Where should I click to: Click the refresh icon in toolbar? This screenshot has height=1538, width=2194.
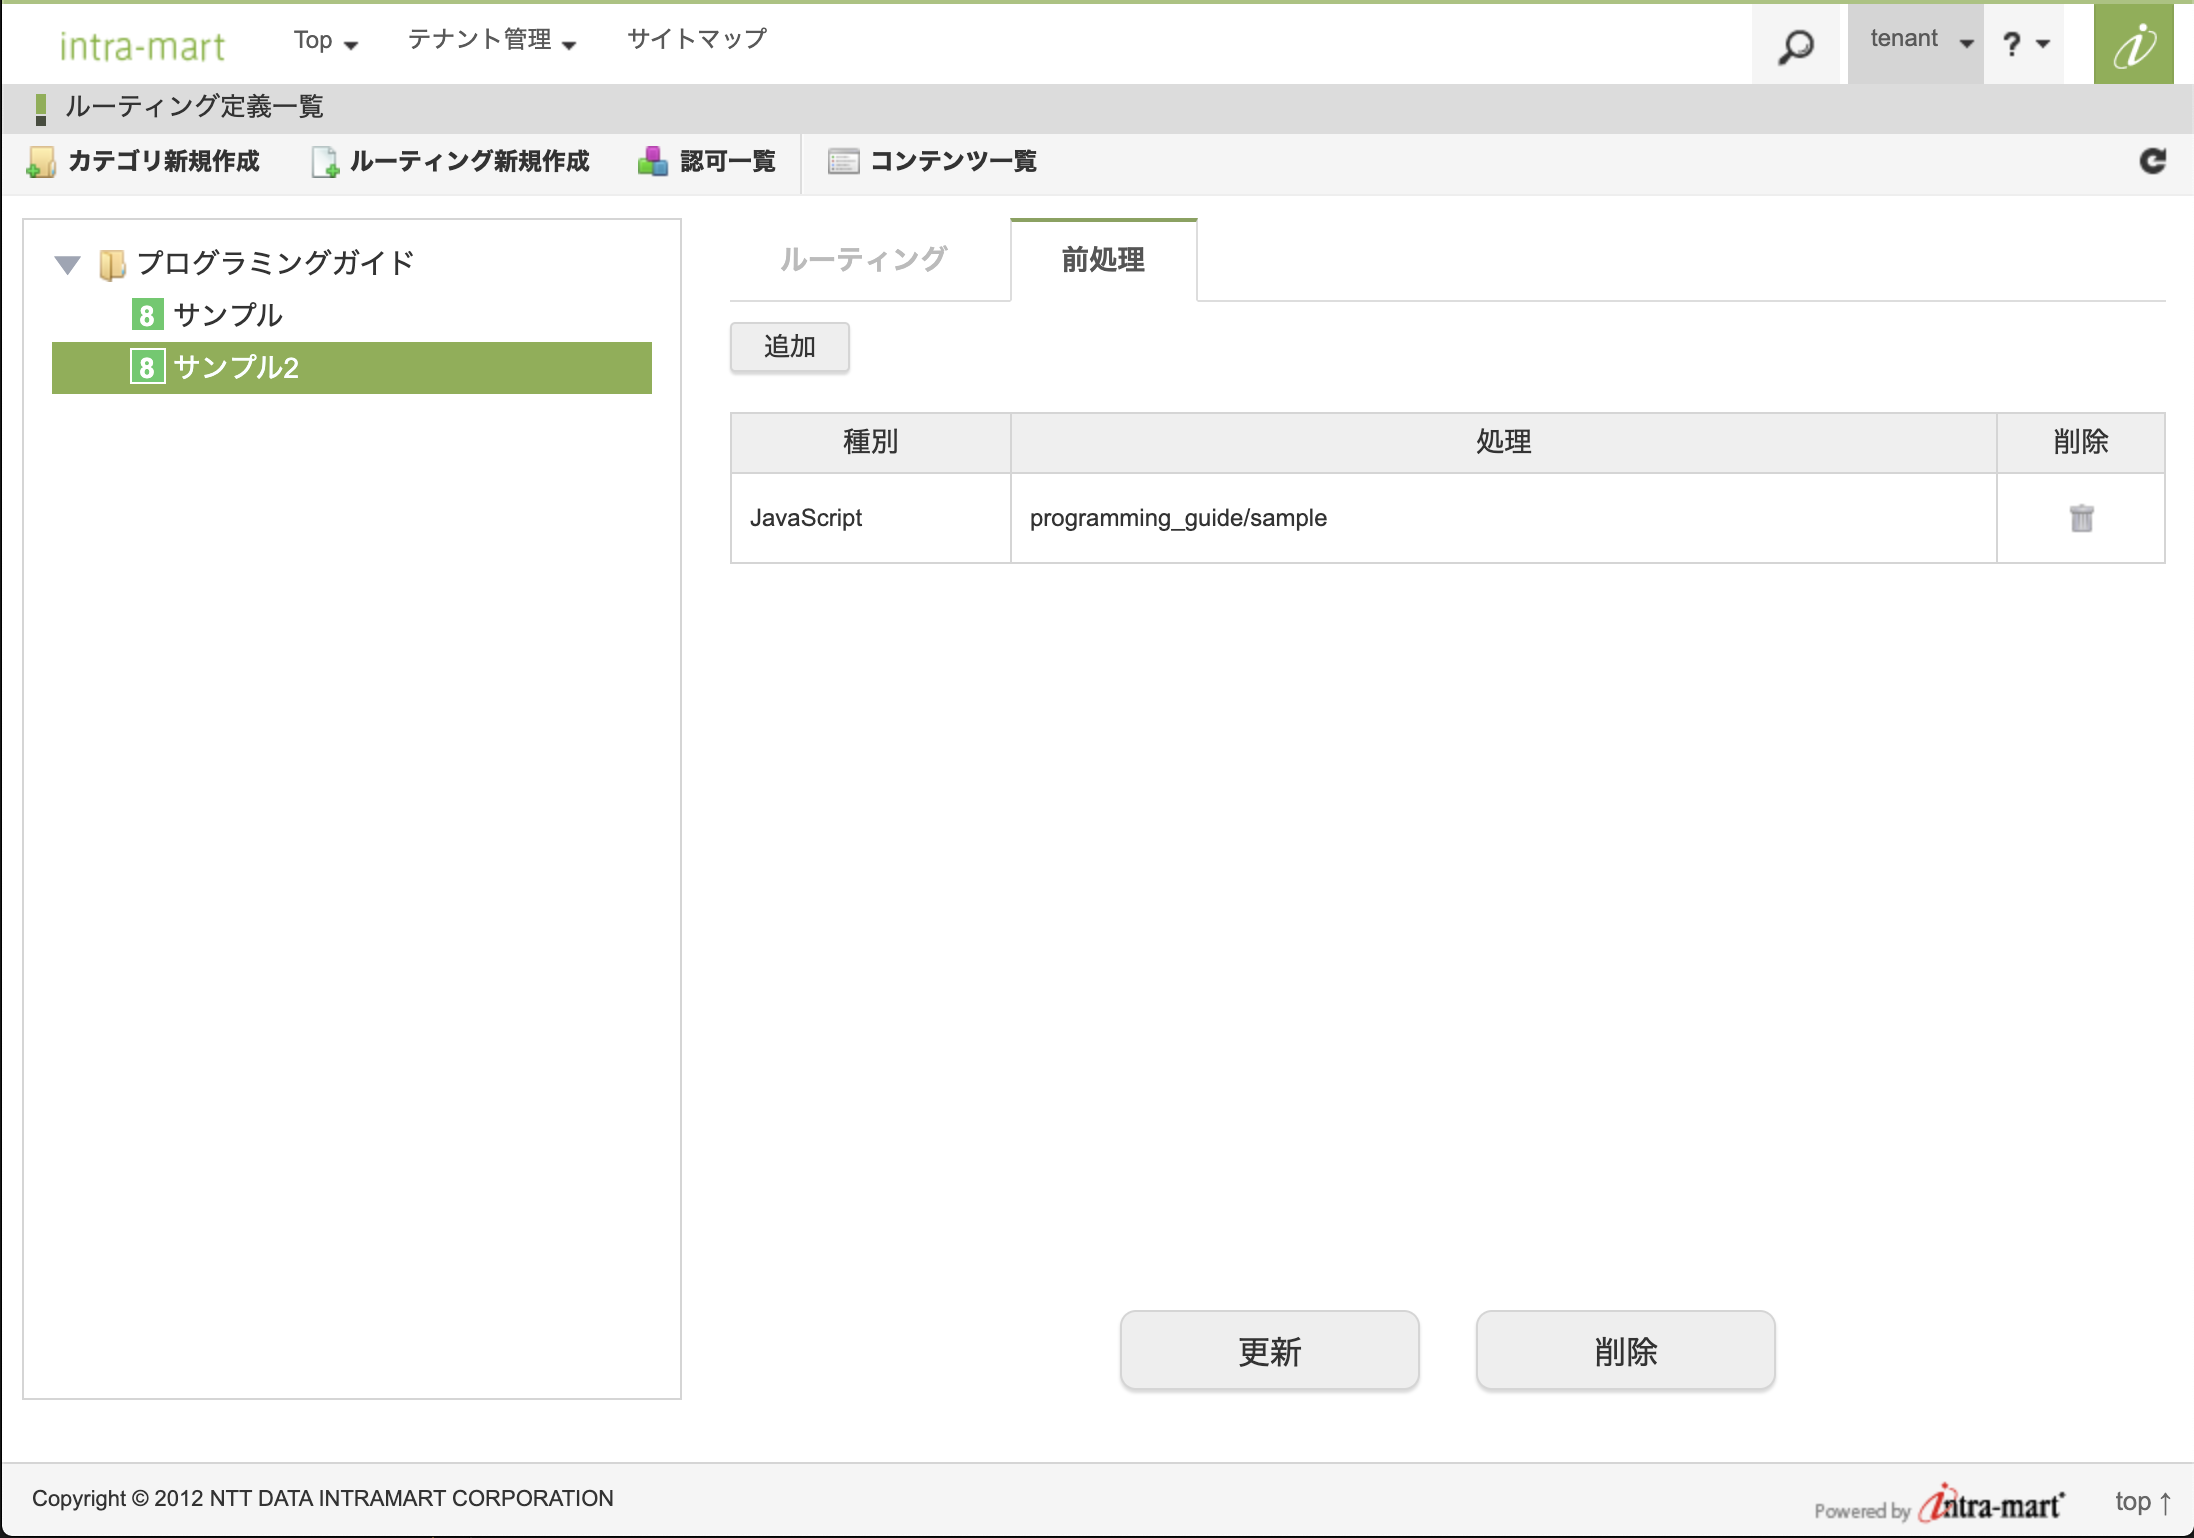coord(2152,161)
